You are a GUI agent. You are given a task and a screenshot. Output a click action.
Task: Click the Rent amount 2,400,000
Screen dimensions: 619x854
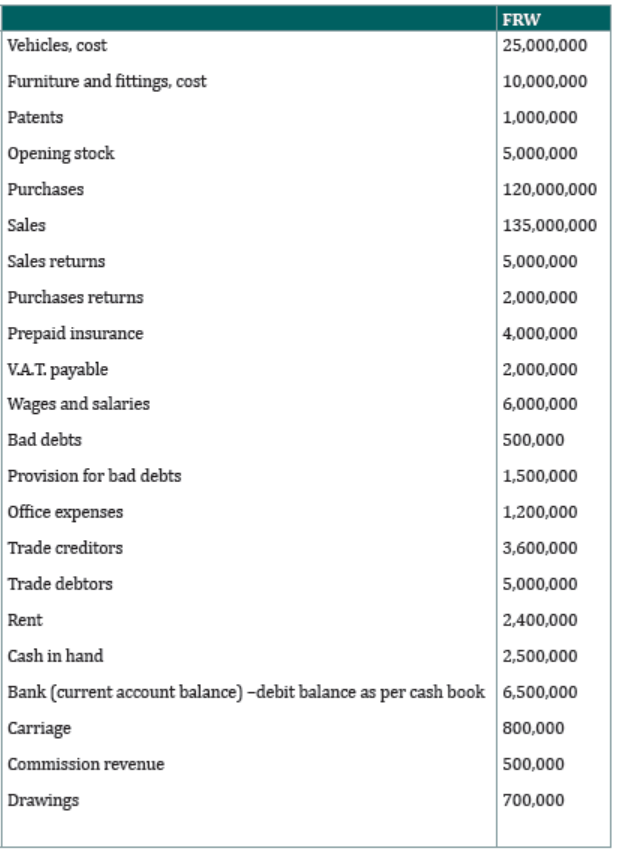click(540, 620)
